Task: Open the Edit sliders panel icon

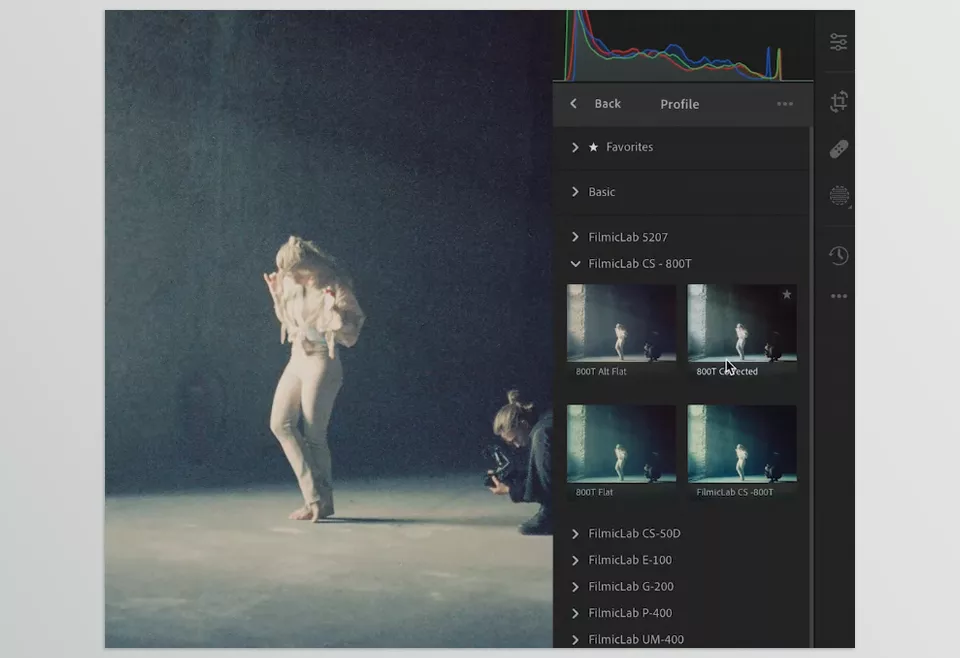Action: [x=838, y=42]
